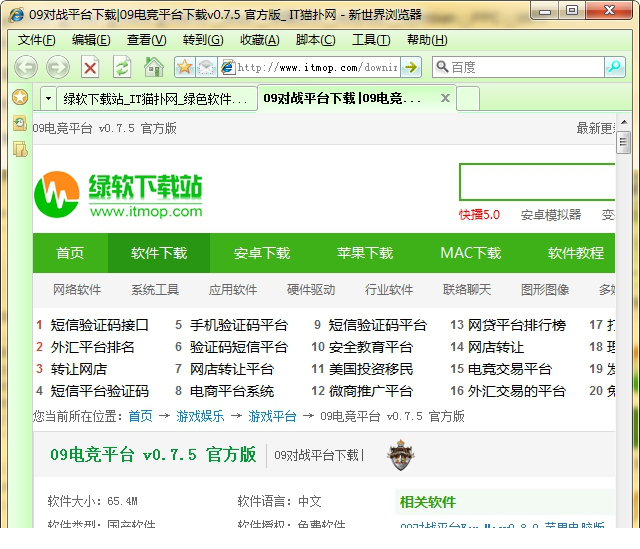
Task: Open the 工具(T) menu
Action: 371,40
